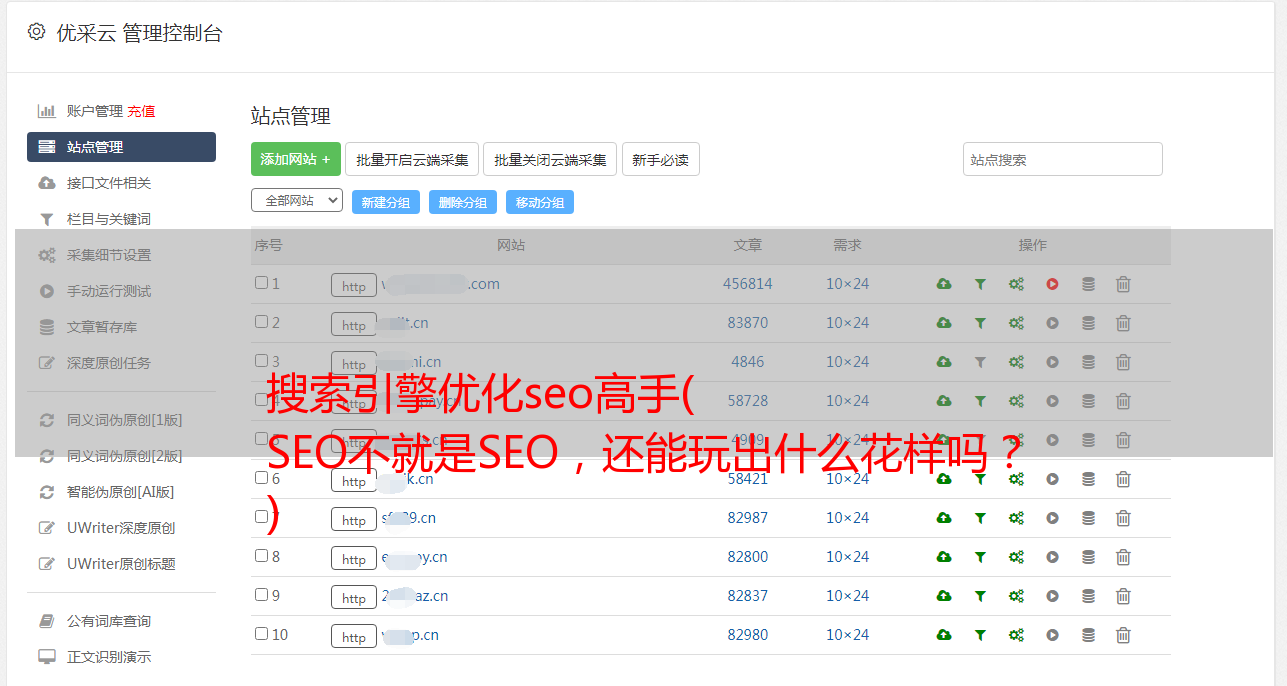Click the funnel icon in row 7
The image size is (1287, 686).
980,518
